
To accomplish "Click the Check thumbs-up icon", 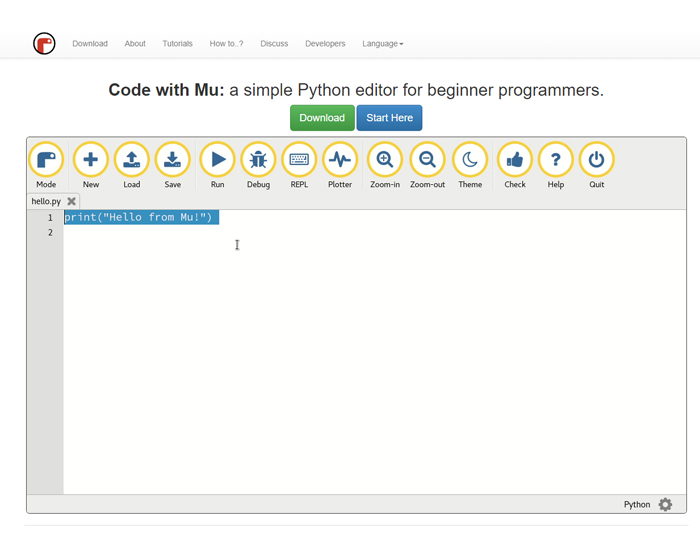I will click(x=515, y=160).
